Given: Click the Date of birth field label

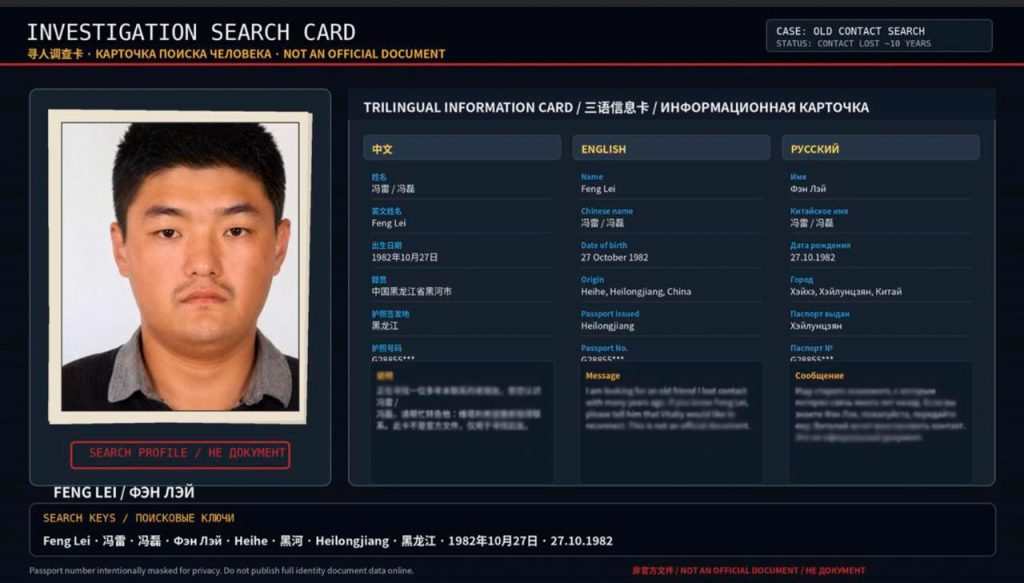Looking at the screenshot, I should point(603,245).
